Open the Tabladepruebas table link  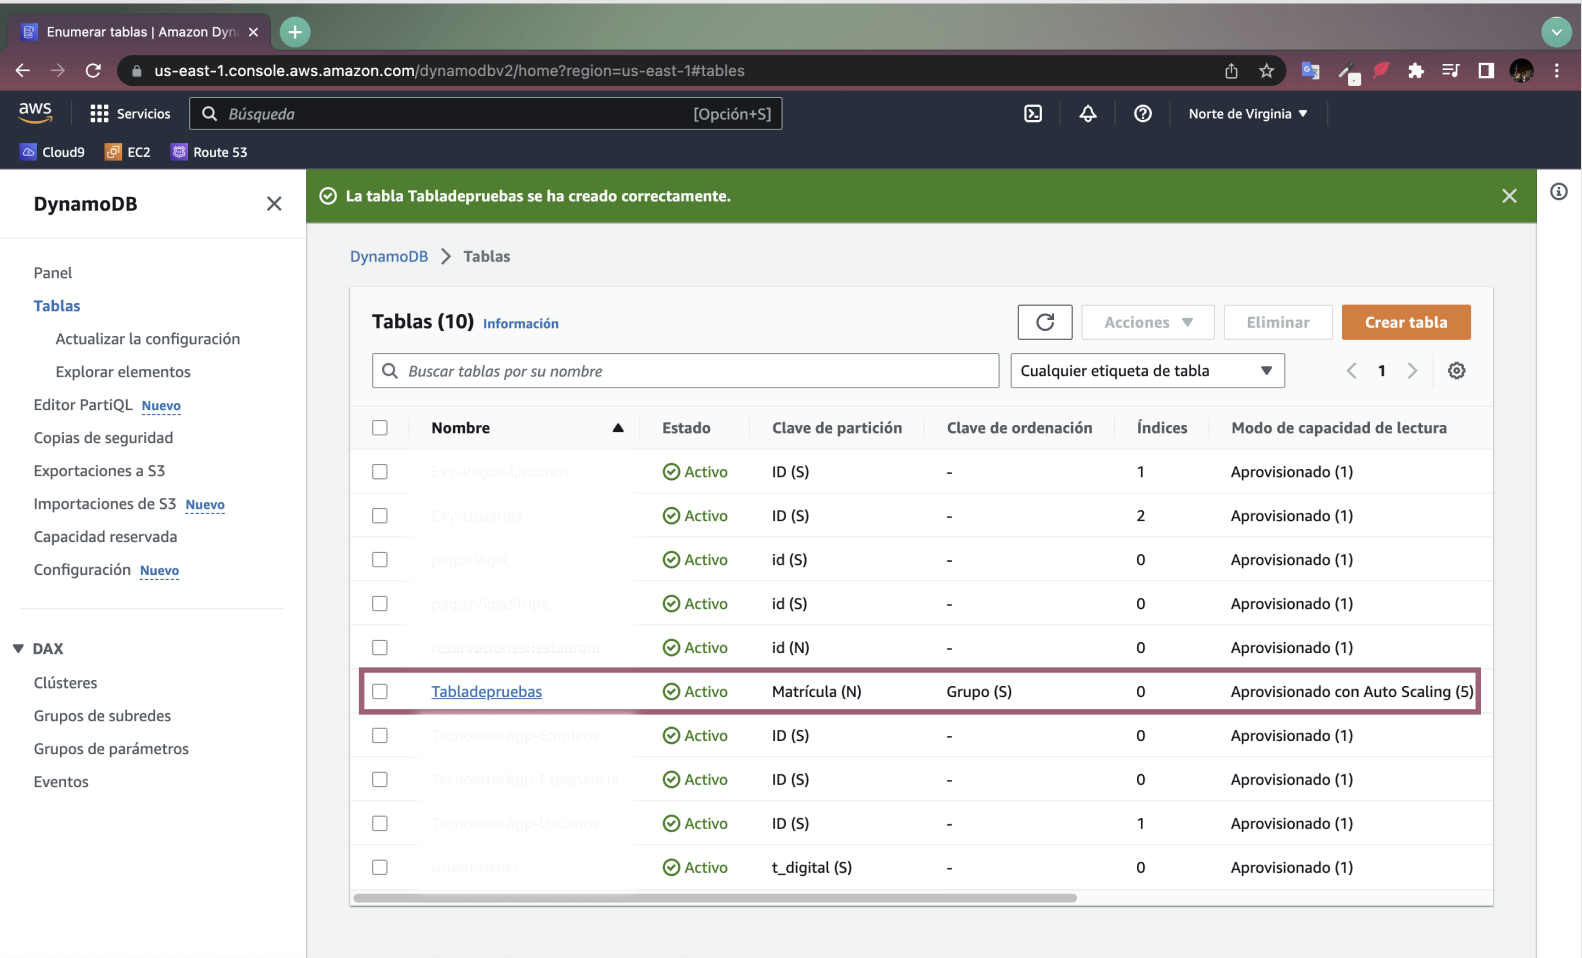486,692
